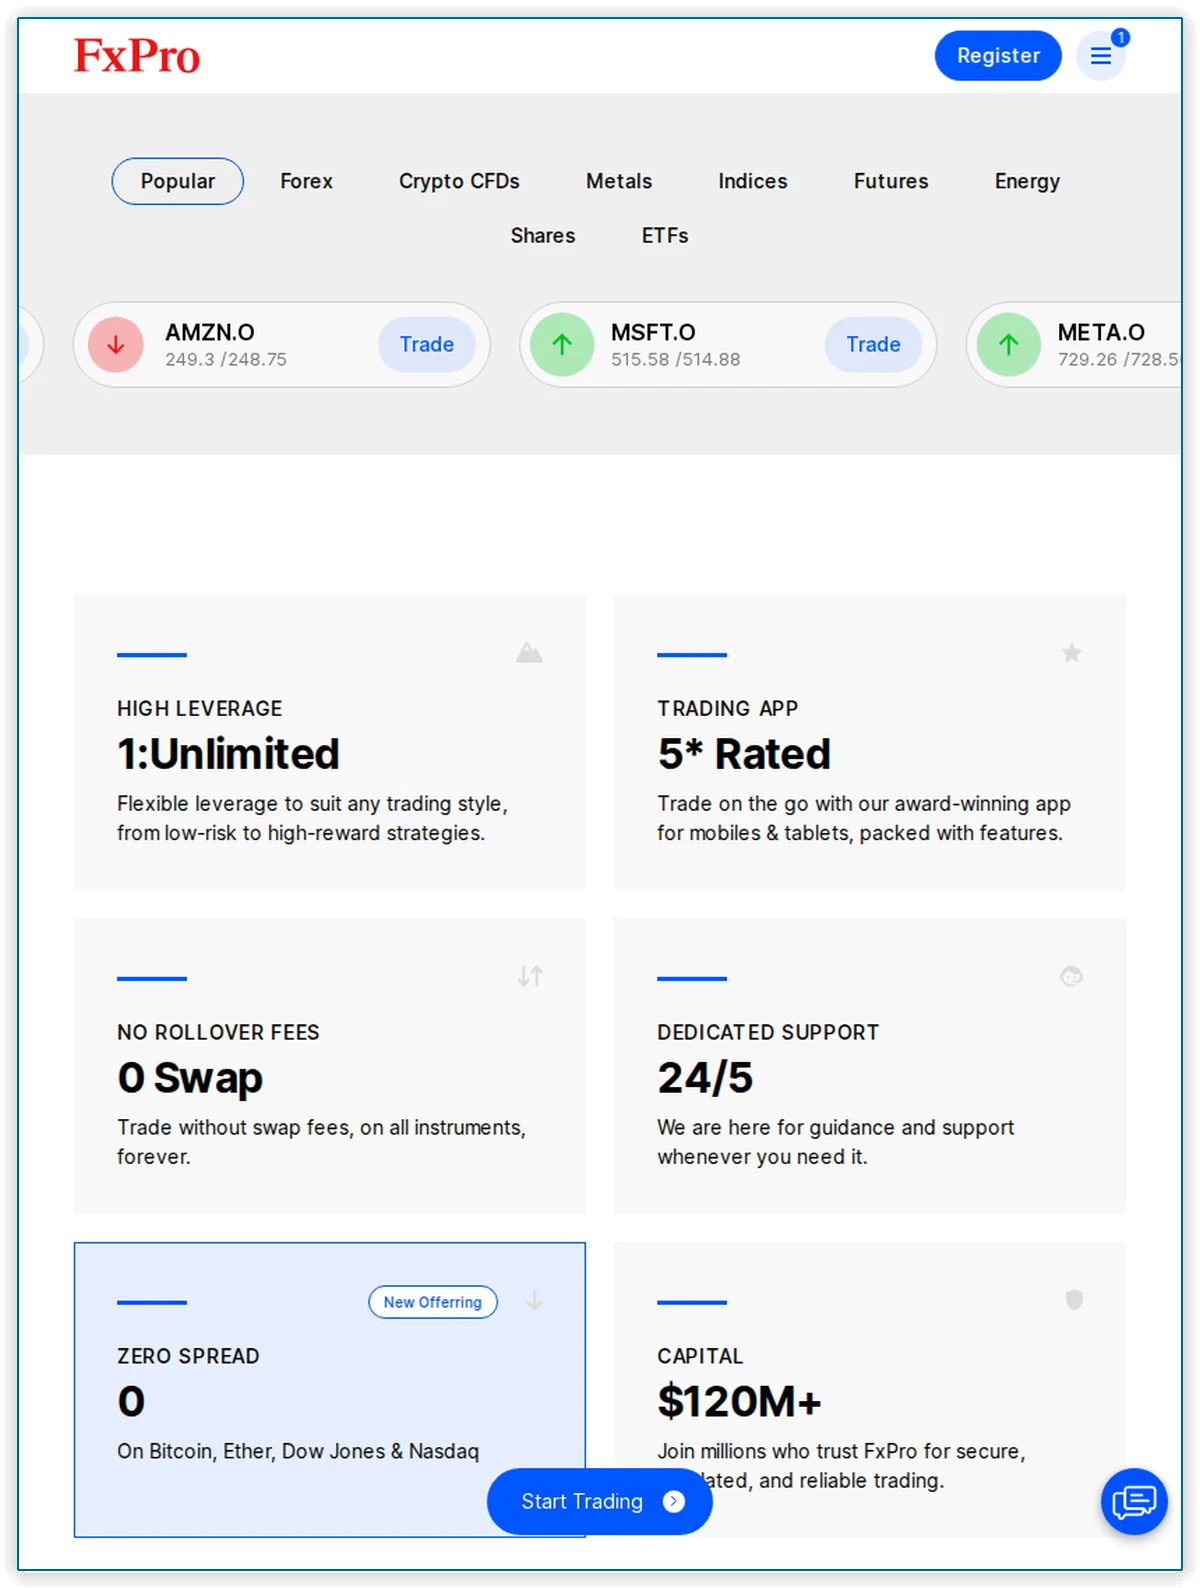Click the AMZN.O ticker name

tap(210, 332)
